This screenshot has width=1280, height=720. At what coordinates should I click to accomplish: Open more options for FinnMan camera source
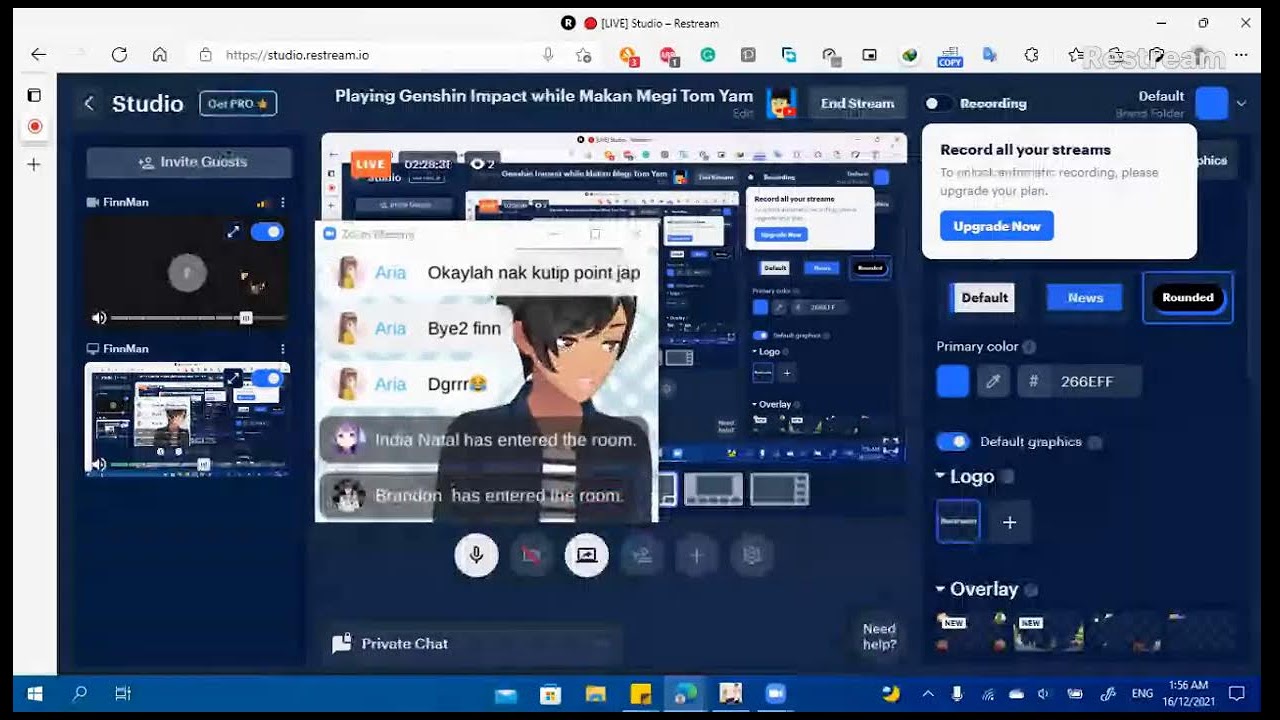click(283, 202)
